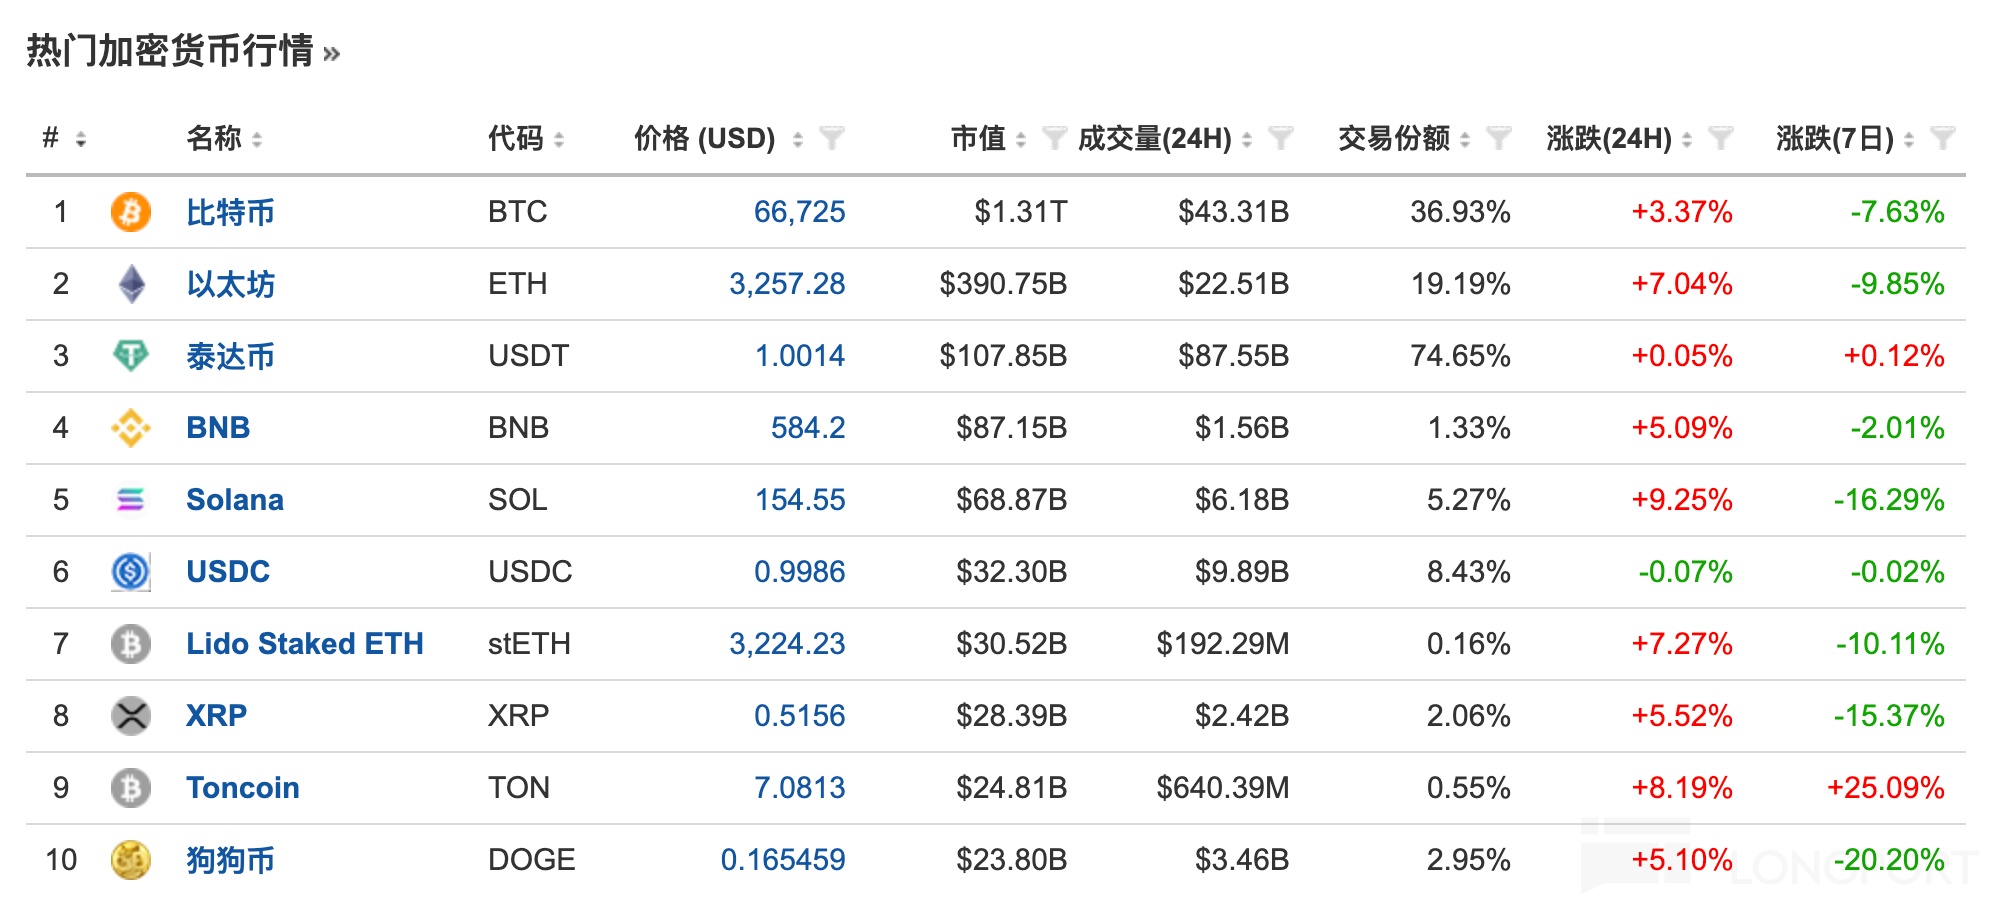Sort table by 代码 column header

pos(559,140)
